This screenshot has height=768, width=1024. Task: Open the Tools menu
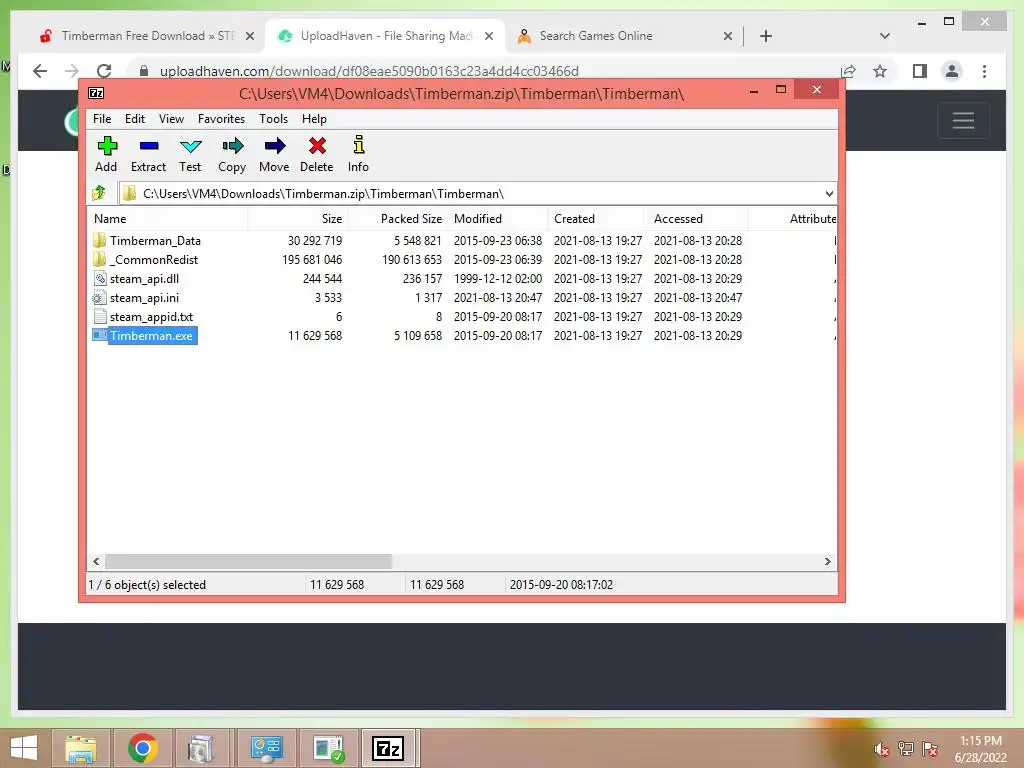click(273, 119)
